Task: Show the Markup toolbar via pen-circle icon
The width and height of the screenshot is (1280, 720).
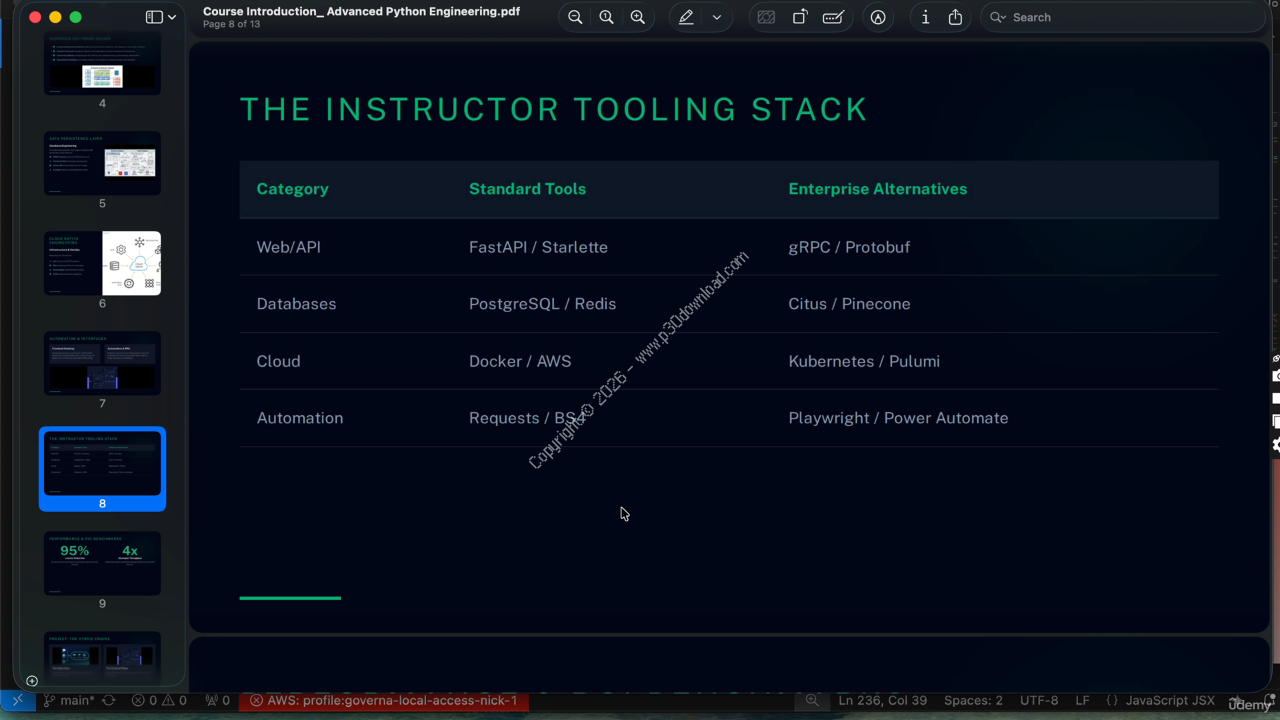Action: click(878, 17)
